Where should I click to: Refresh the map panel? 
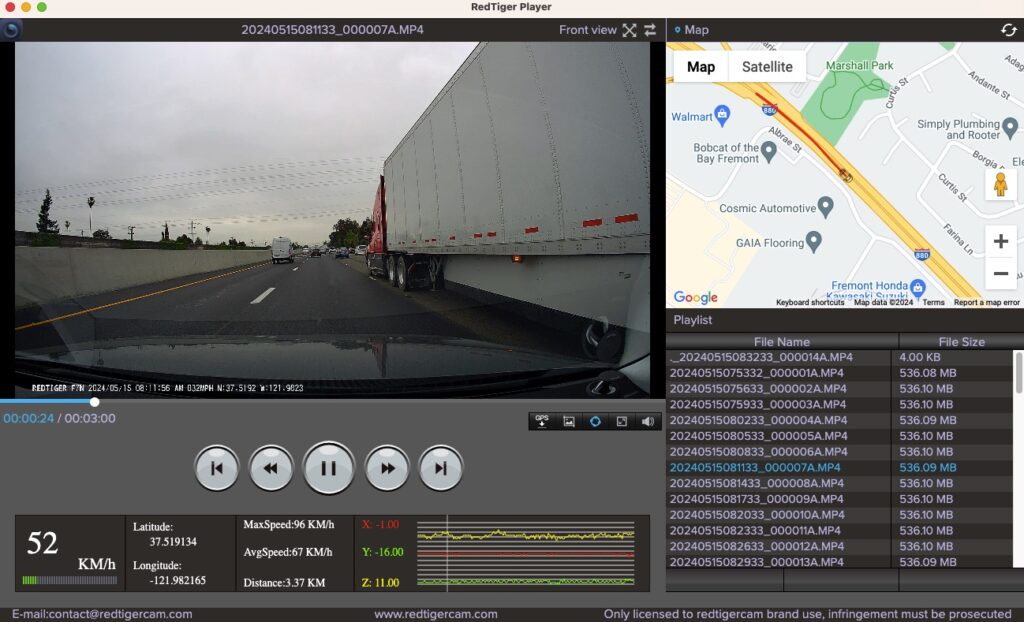[x=1009, y=30]
